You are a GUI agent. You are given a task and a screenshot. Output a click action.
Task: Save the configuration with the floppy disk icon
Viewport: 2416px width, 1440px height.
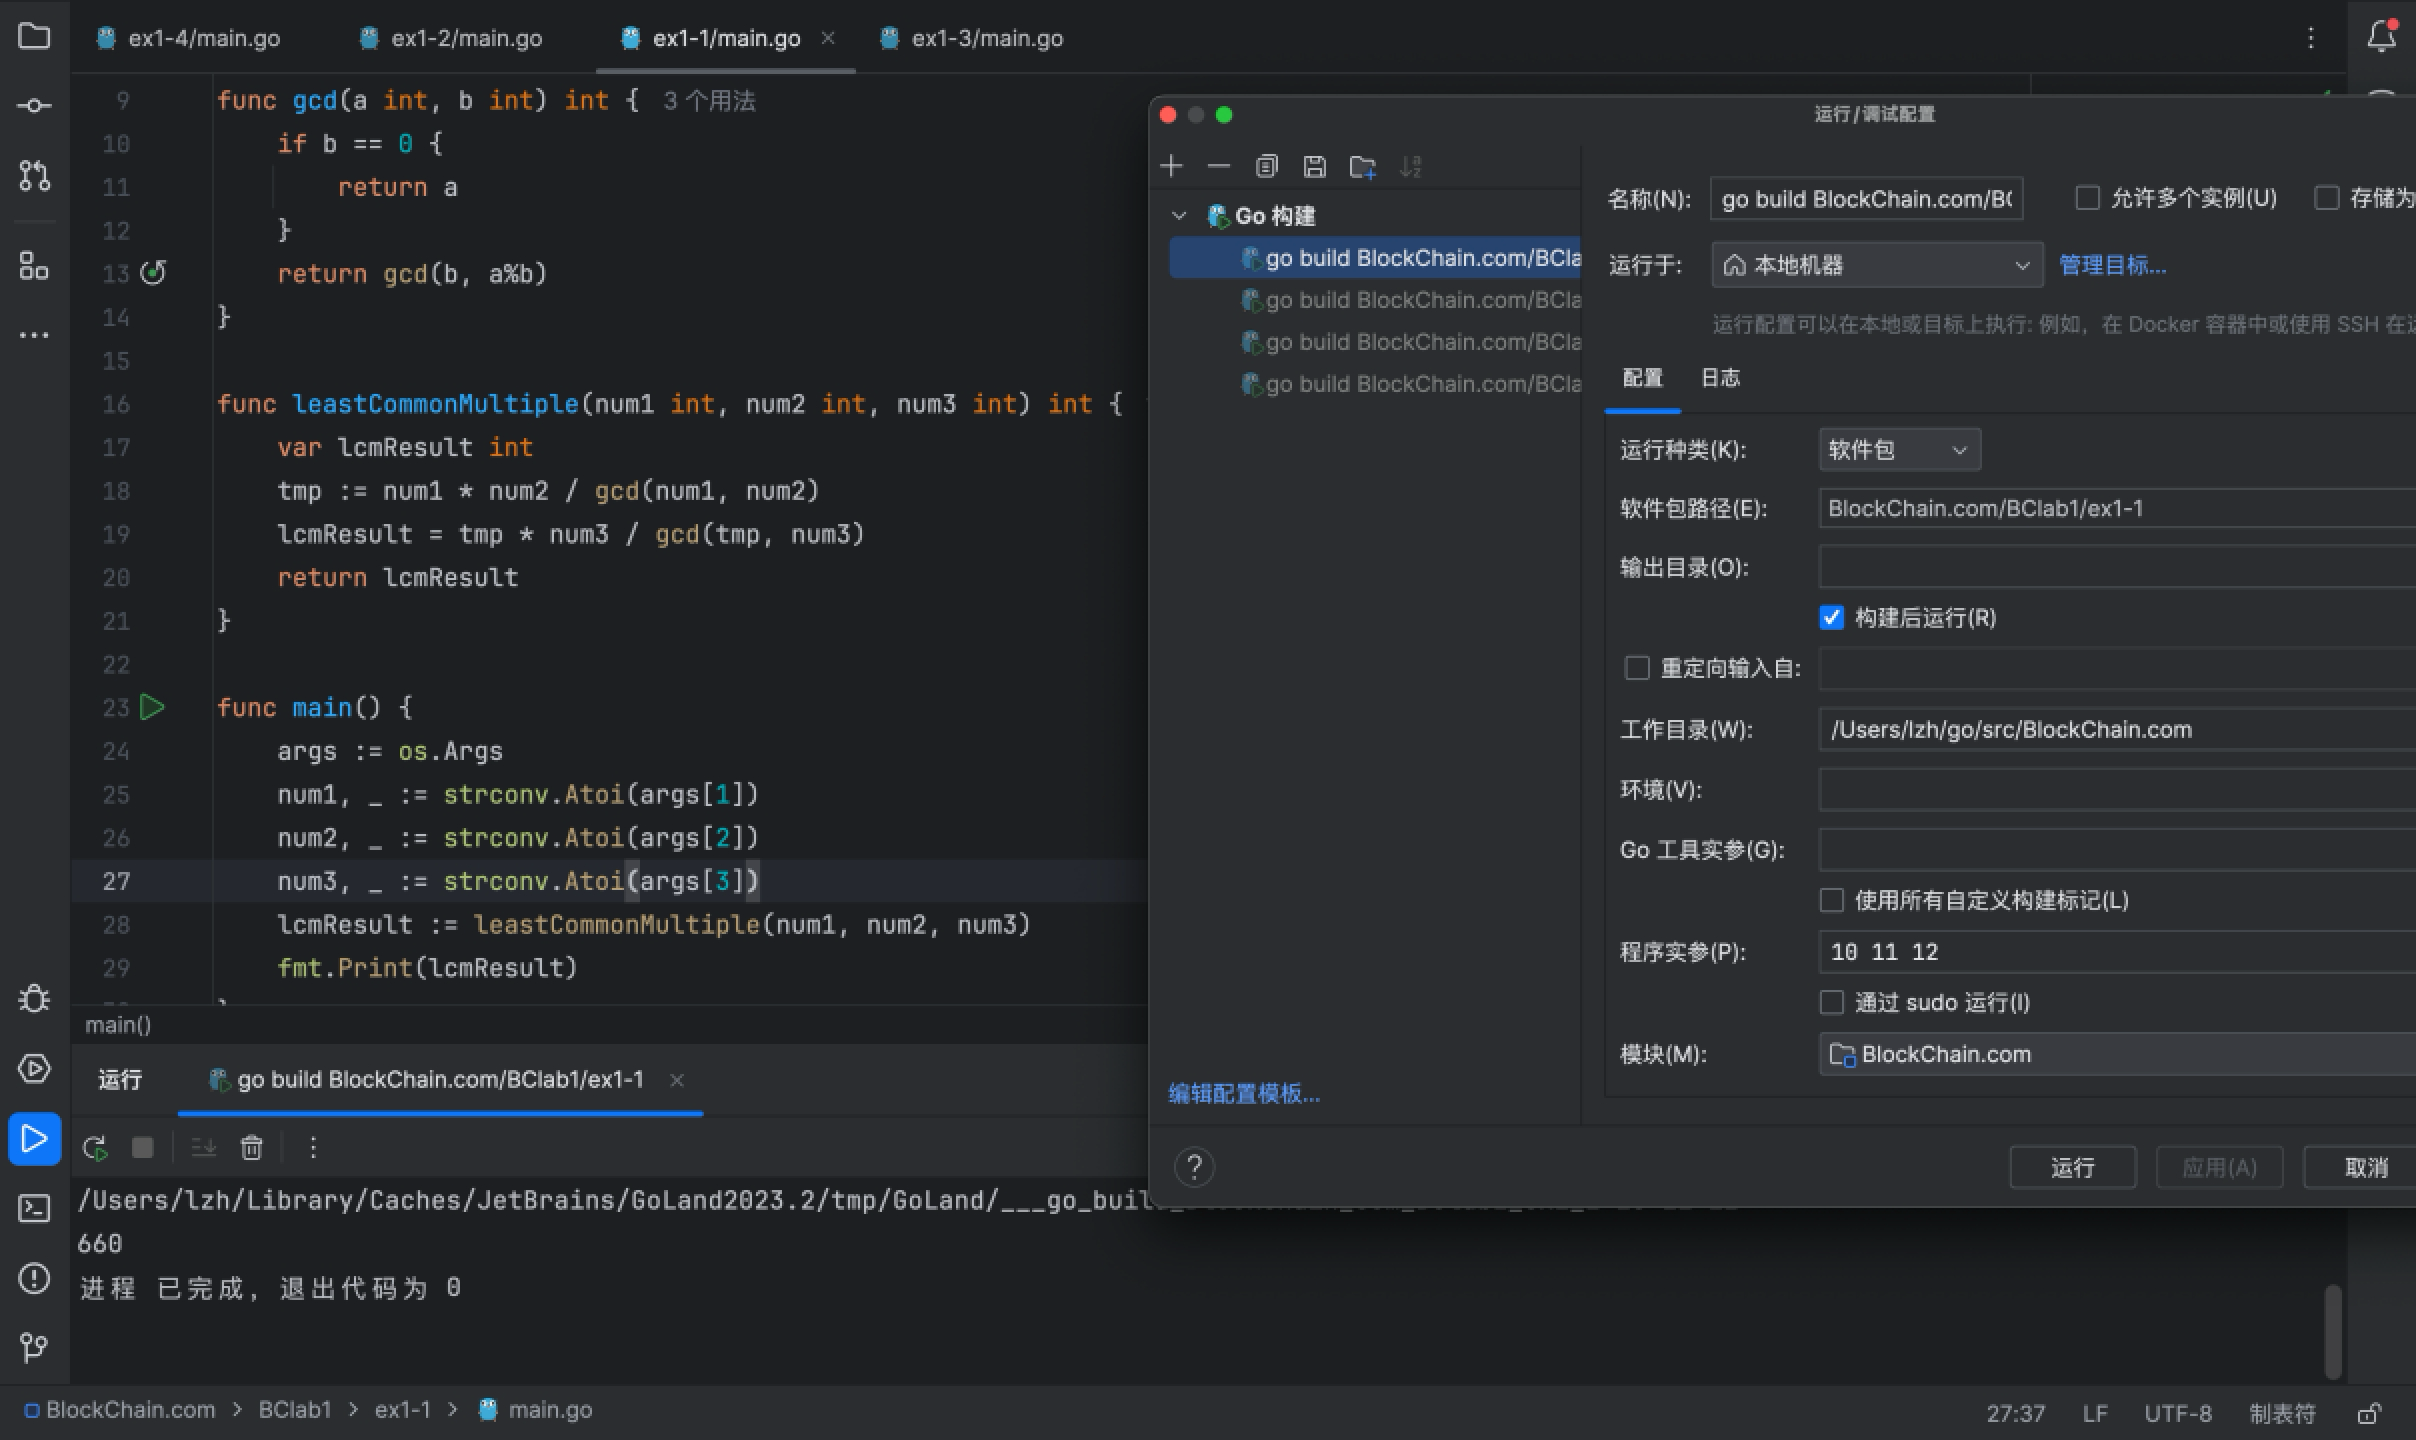coord(1314,166)
